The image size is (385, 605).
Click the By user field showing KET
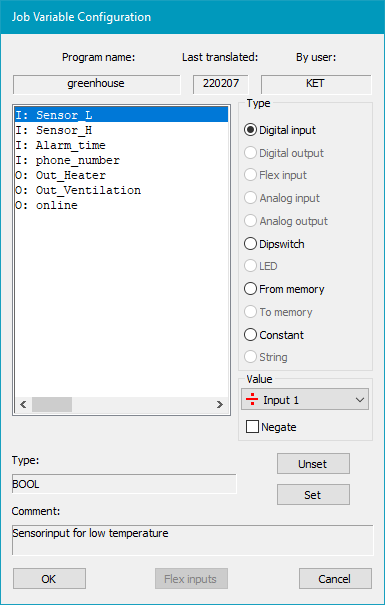tap(316, 84)
